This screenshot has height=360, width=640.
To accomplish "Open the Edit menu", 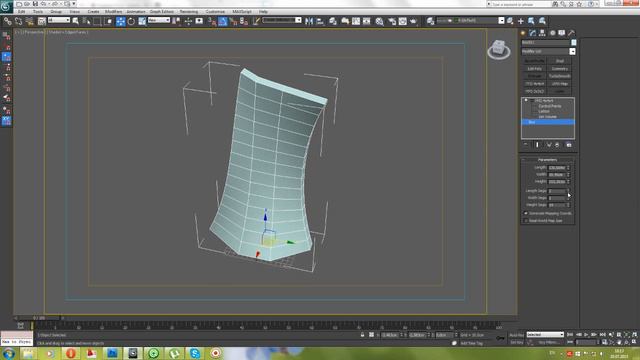I will click(x=22, y=11).
